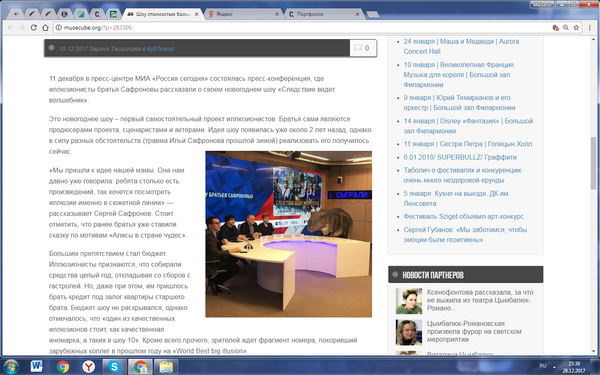
Task: Open 5 января Кухня на выезде link
Action: tap(457, 199)
